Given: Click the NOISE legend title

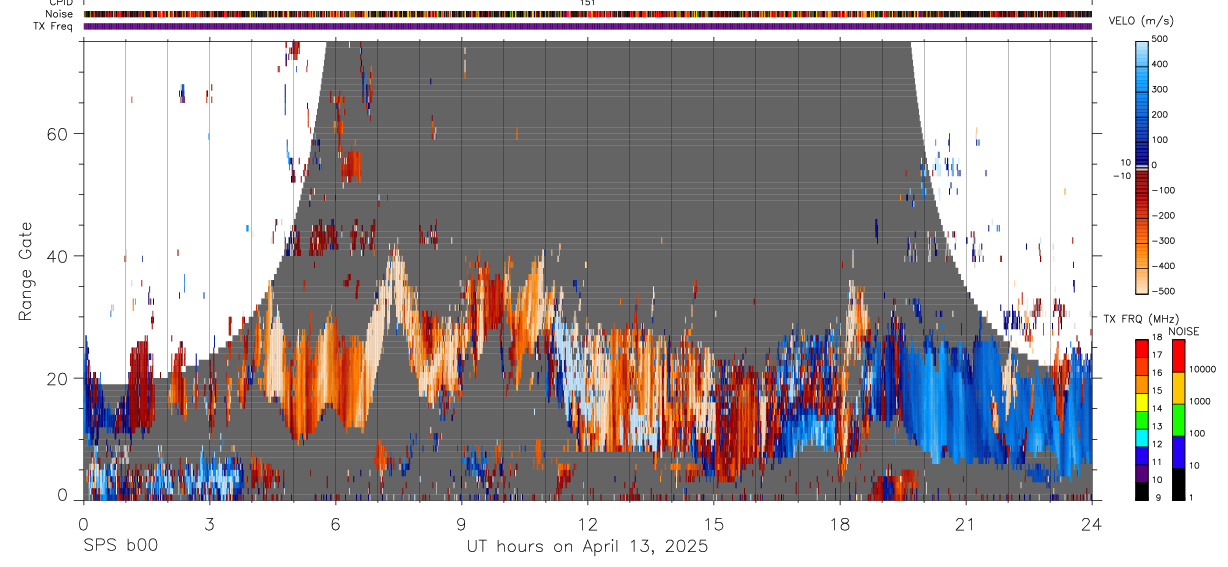Looking at the screenshot, I should pos(1183,331).
